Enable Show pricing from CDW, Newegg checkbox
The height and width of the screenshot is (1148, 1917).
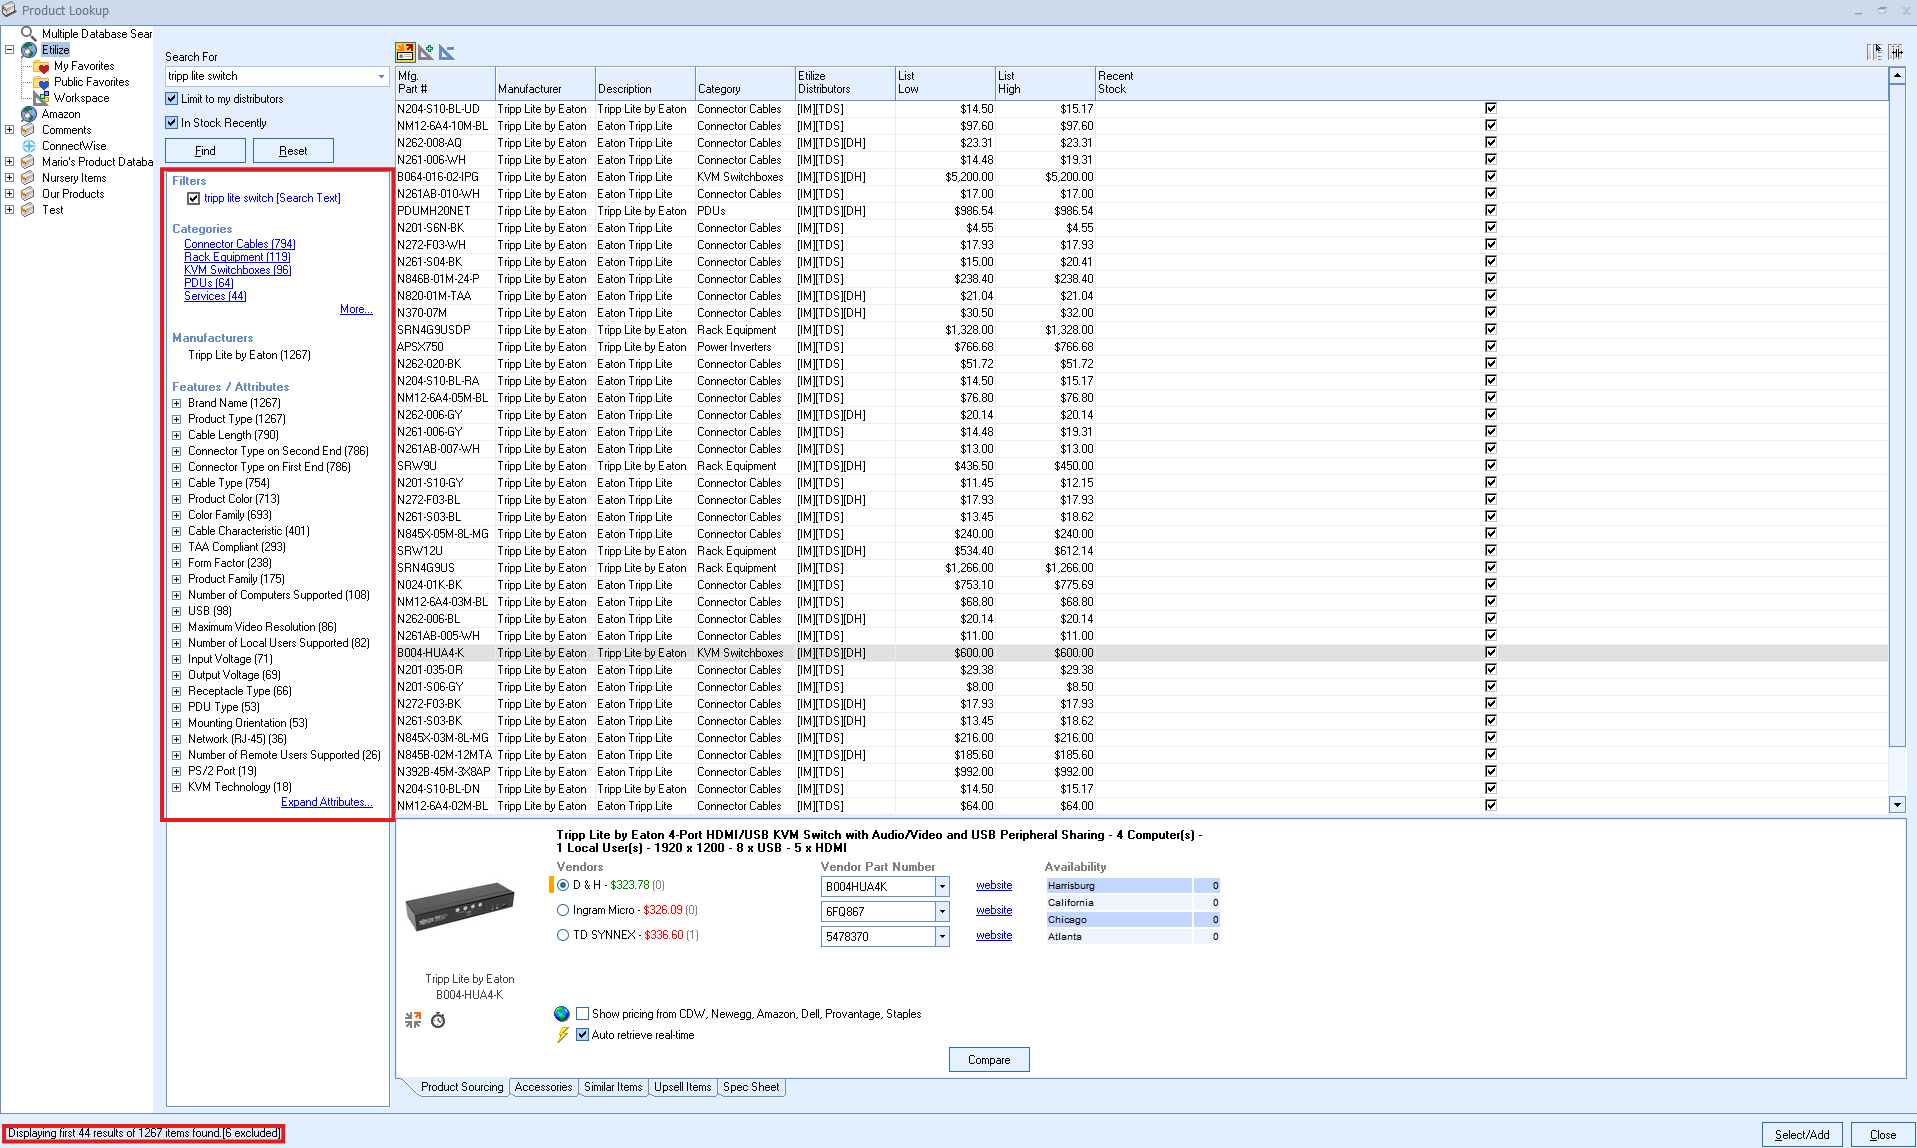582,1014
